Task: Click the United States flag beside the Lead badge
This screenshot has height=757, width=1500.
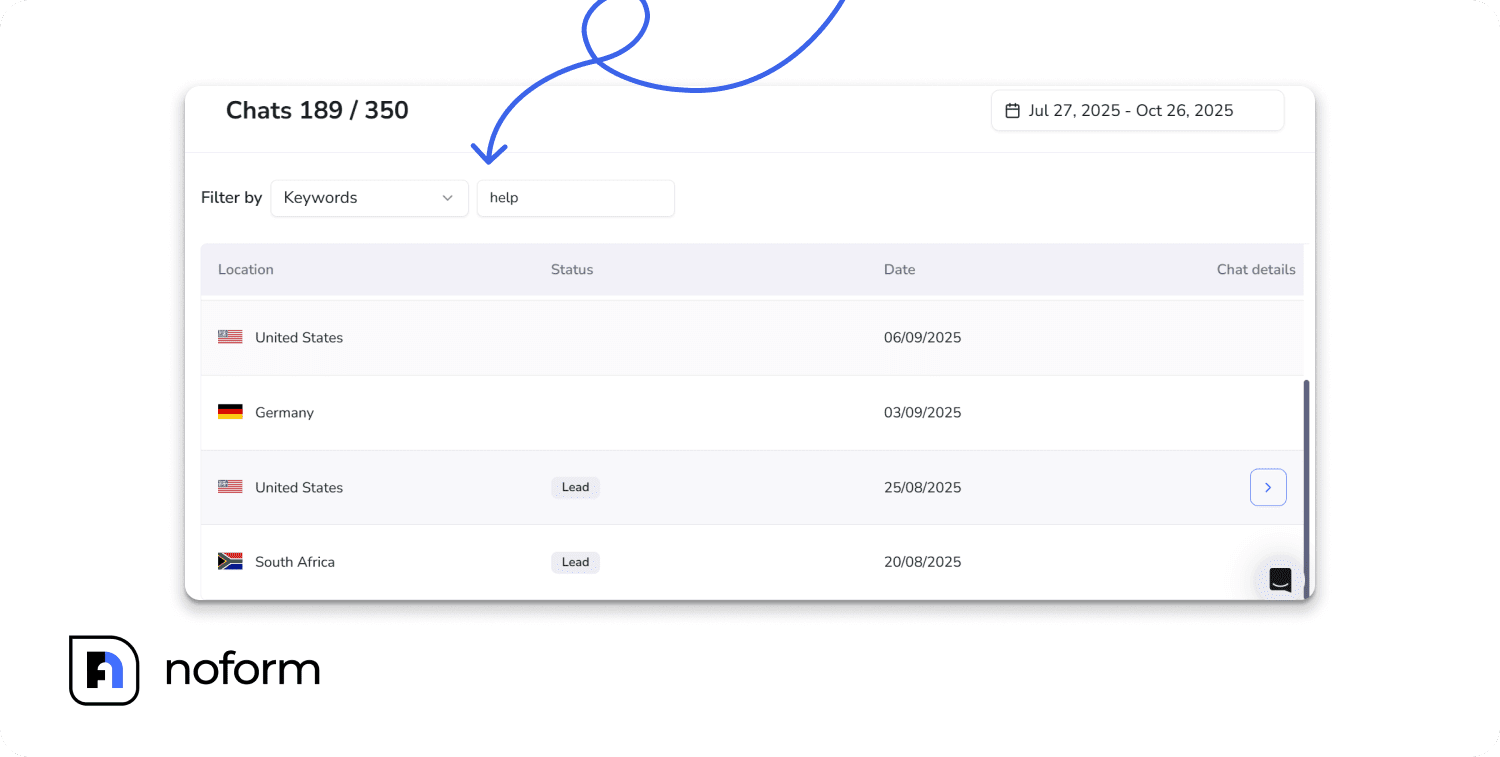Action: 230,486
